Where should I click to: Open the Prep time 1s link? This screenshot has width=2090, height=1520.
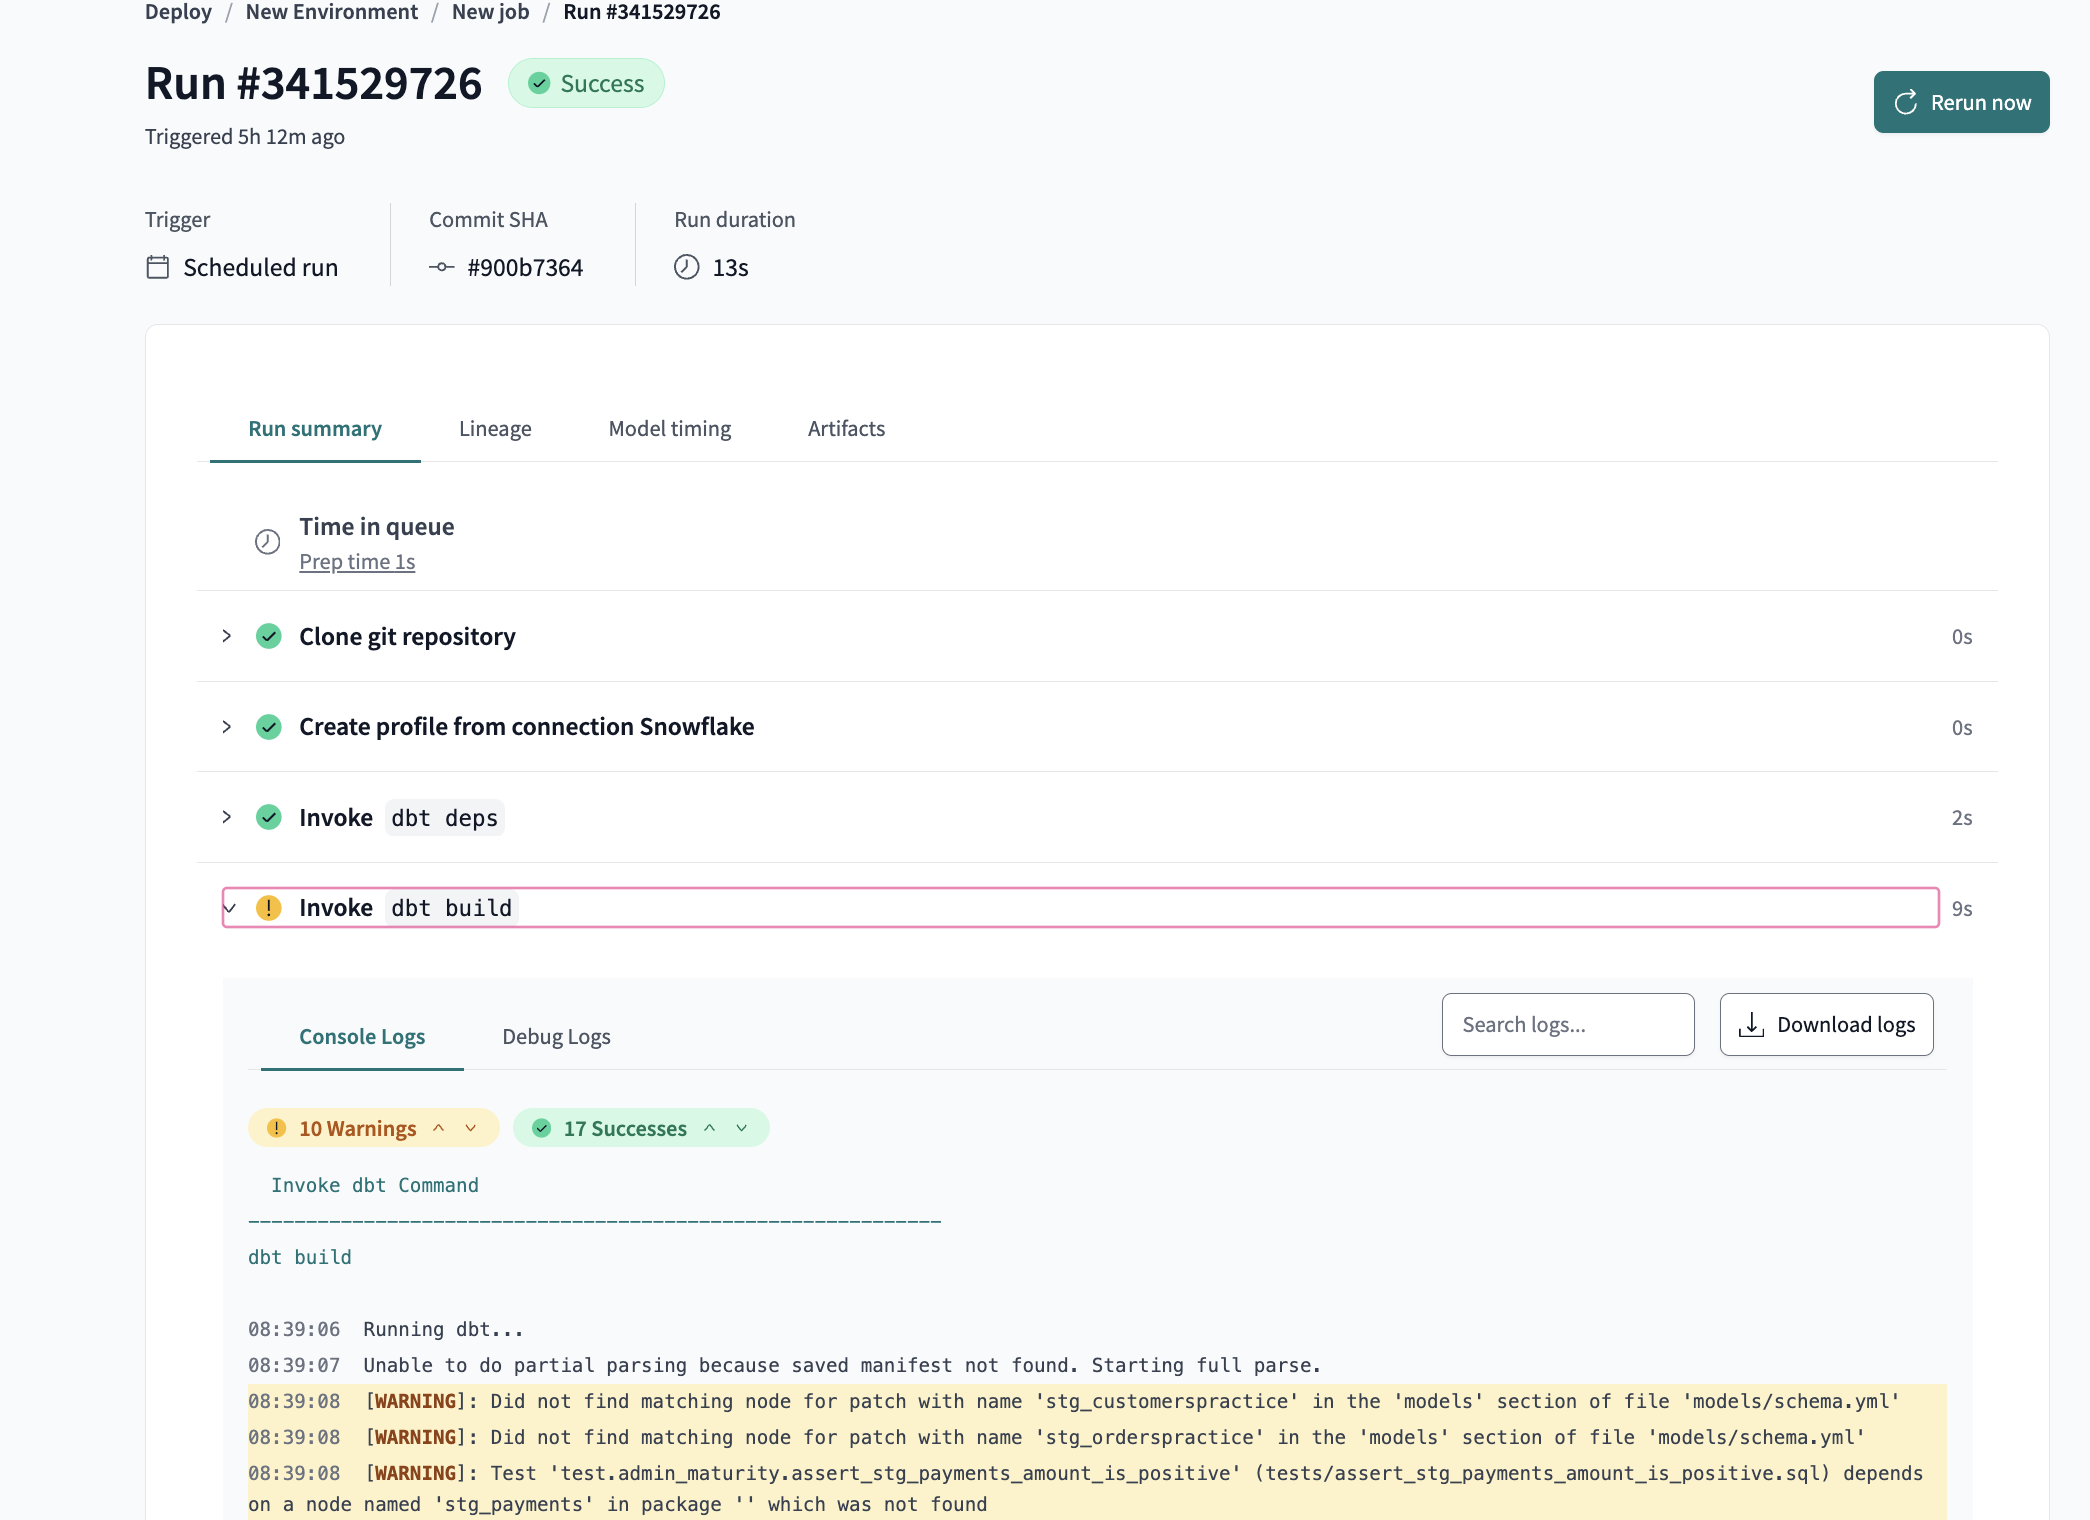357,561
